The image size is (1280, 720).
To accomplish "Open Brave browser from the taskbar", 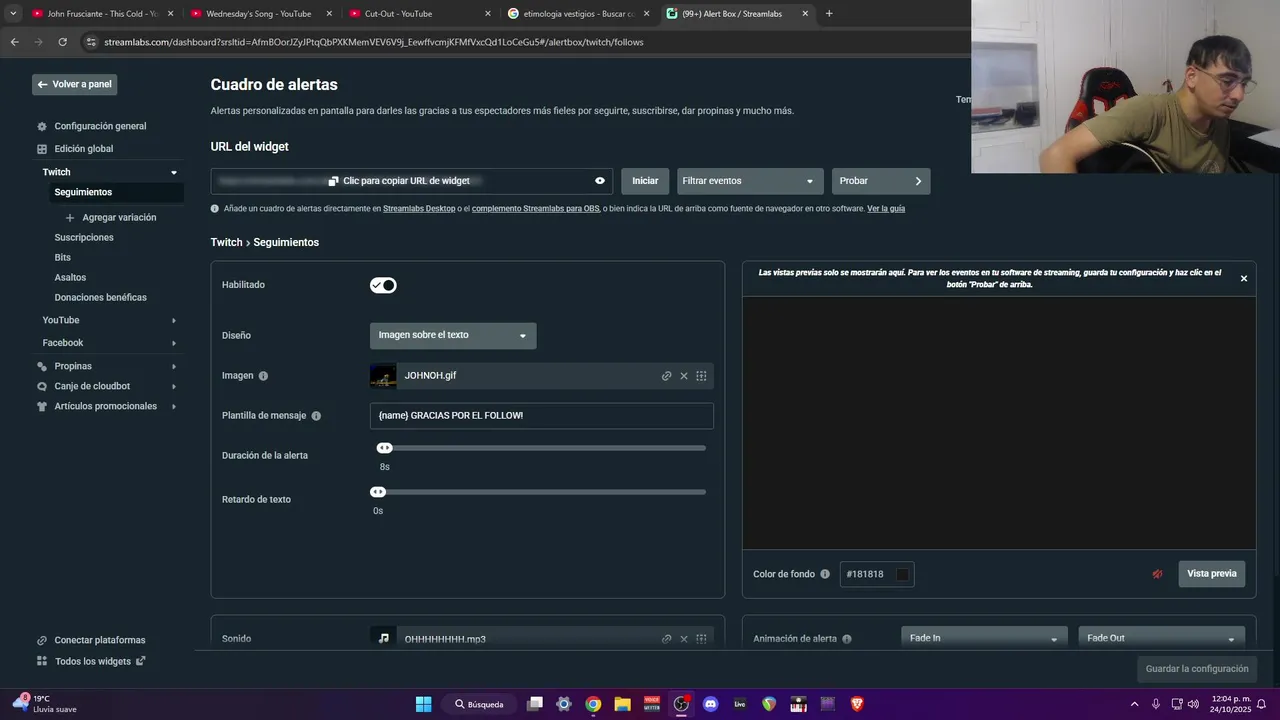I will click(x=857, y=704).
